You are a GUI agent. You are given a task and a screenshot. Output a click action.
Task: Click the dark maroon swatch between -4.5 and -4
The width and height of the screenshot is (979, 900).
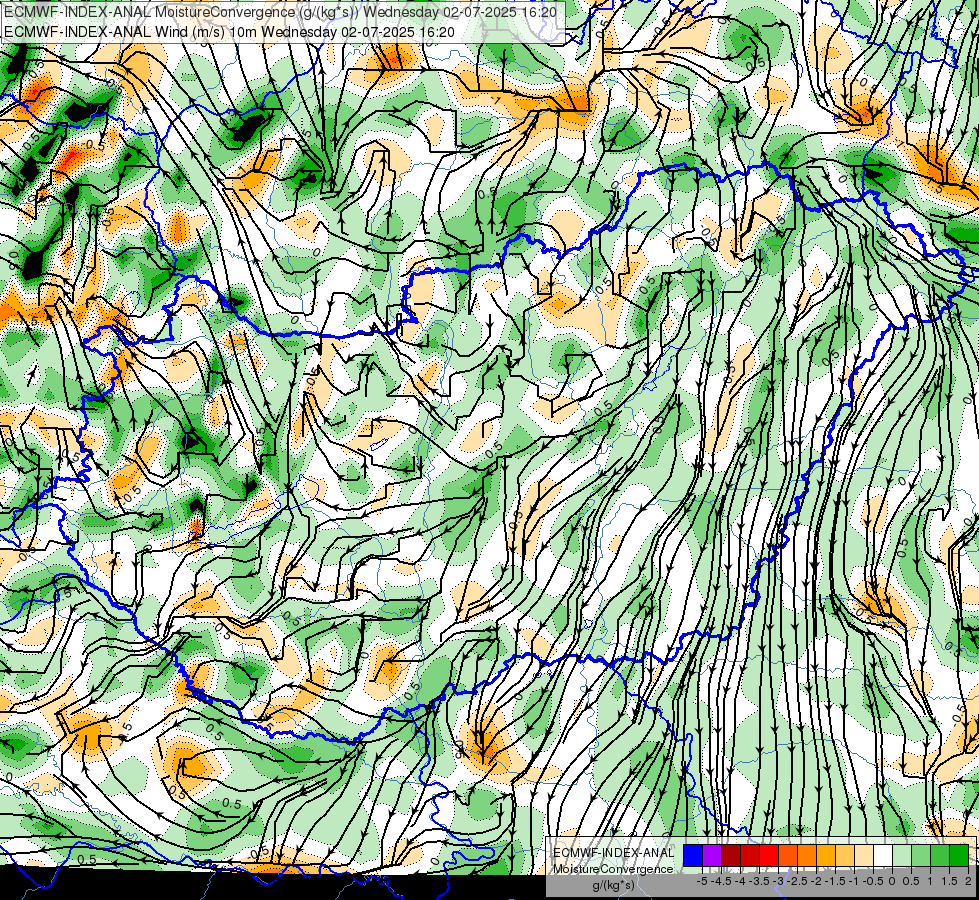point(731,856)
